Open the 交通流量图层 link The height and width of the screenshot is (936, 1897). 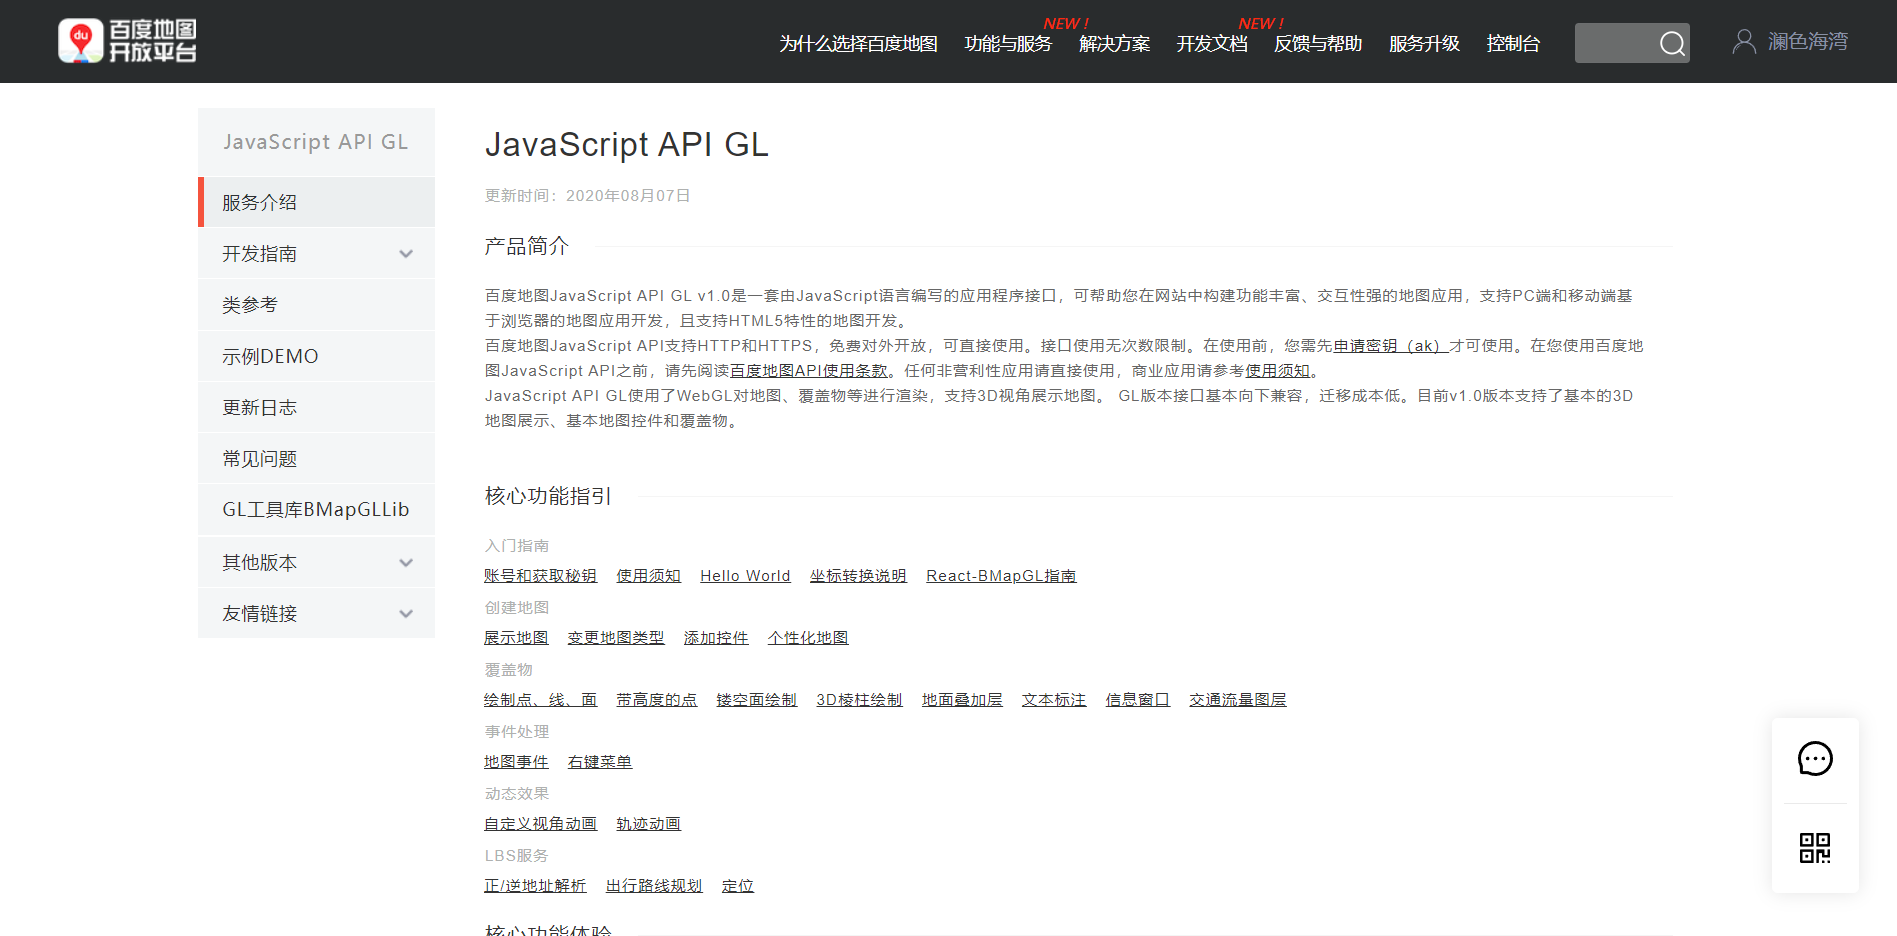[1238, 699]
